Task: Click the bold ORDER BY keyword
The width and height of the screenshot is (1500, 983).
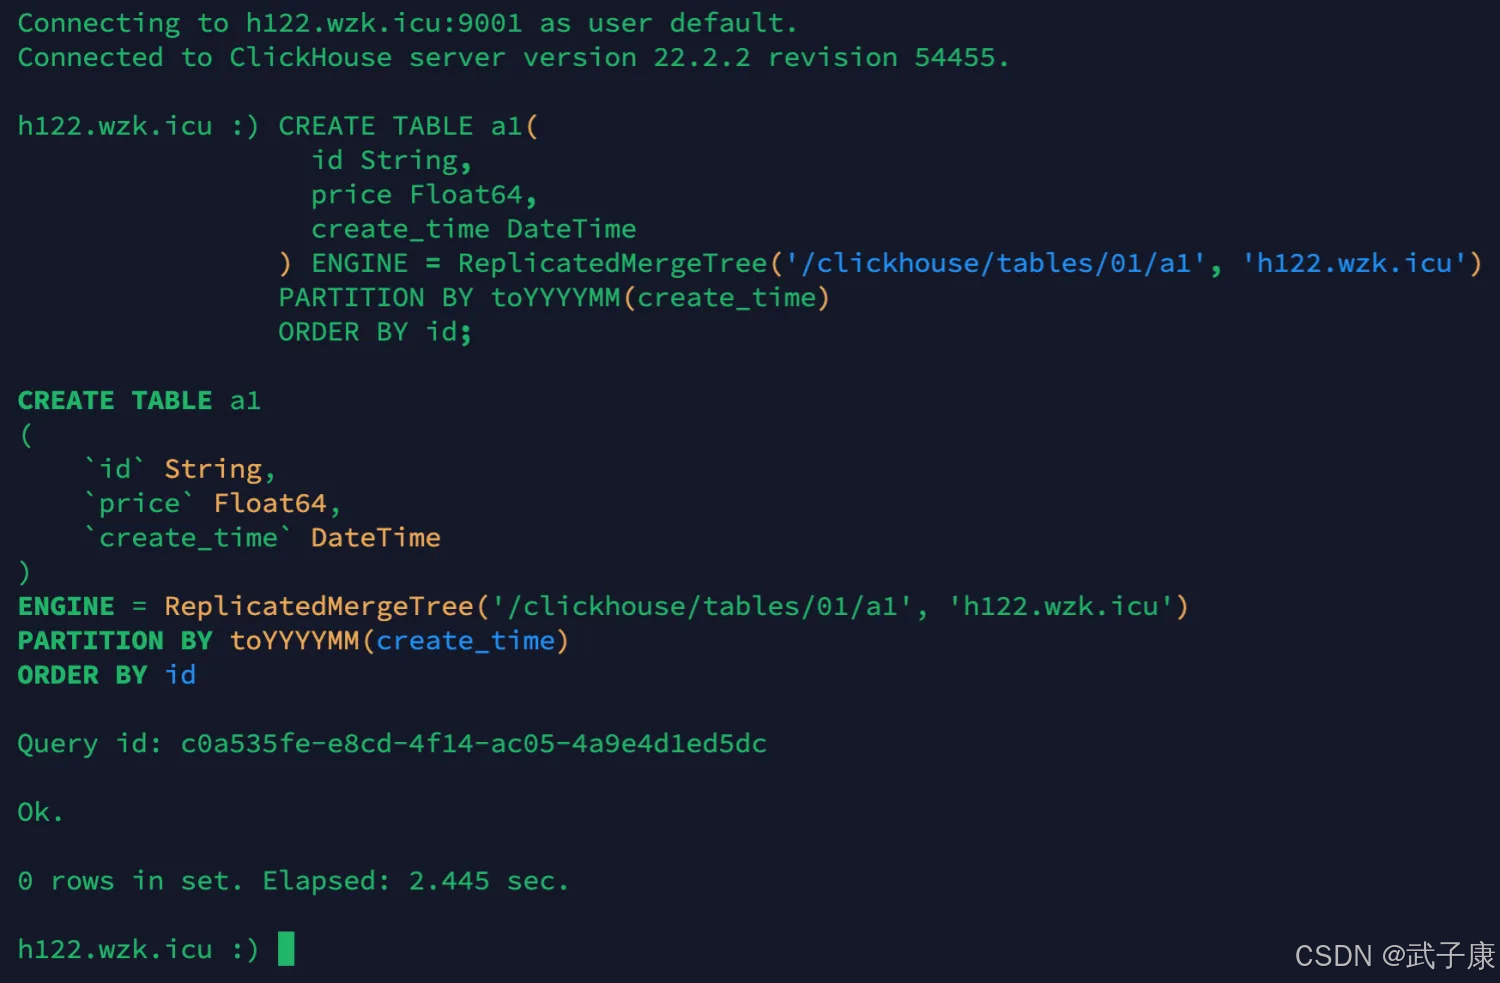Action: pos(82,676)
